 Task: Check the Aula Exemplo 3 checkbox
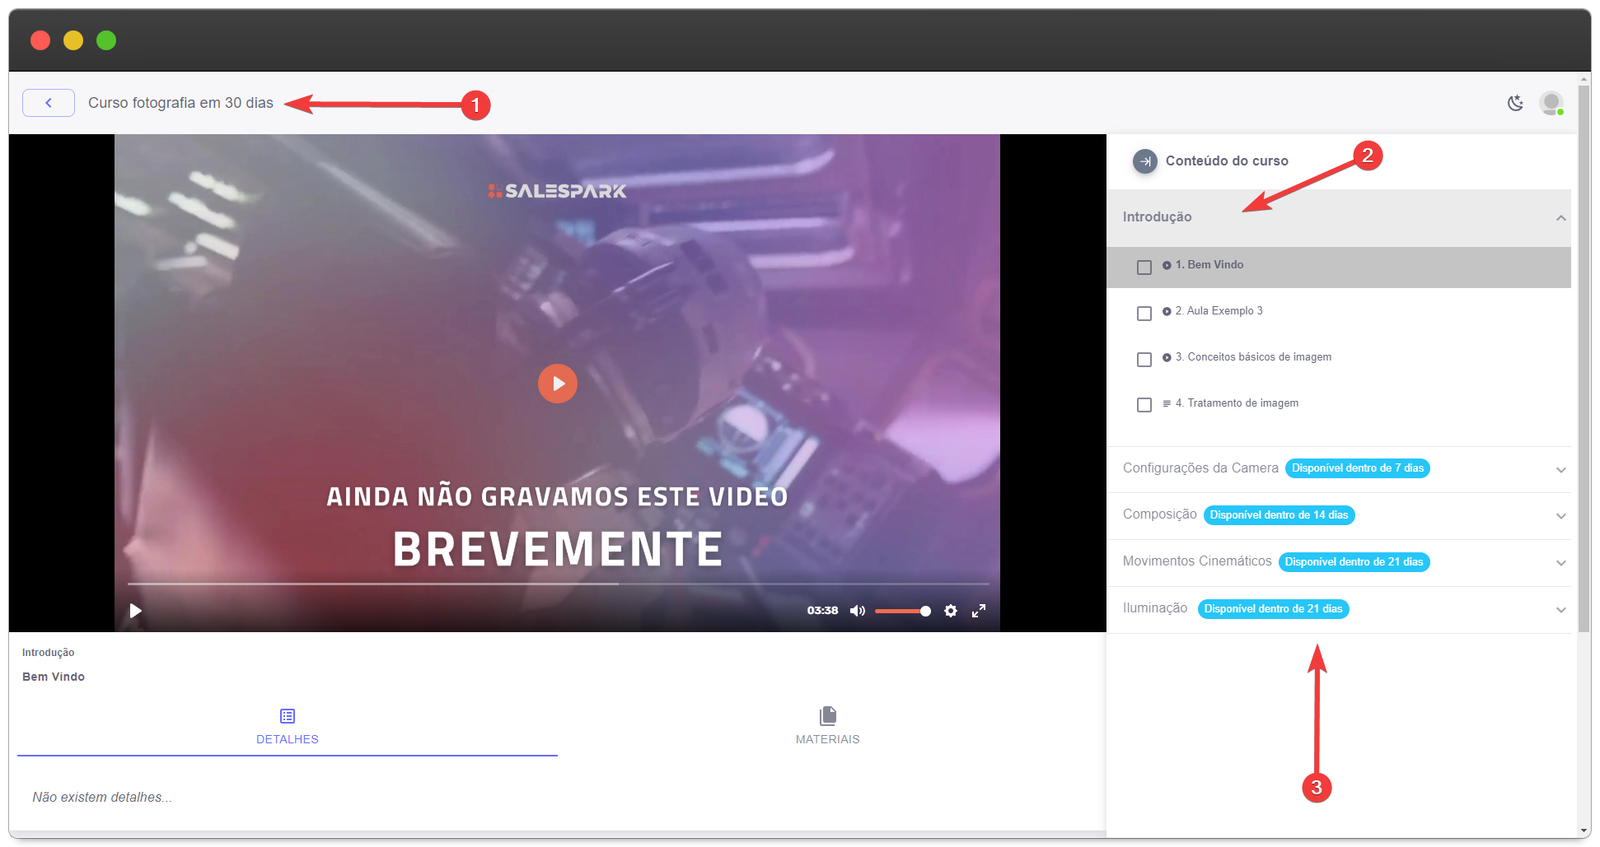pyautogui.click(x=1144, y=313)
